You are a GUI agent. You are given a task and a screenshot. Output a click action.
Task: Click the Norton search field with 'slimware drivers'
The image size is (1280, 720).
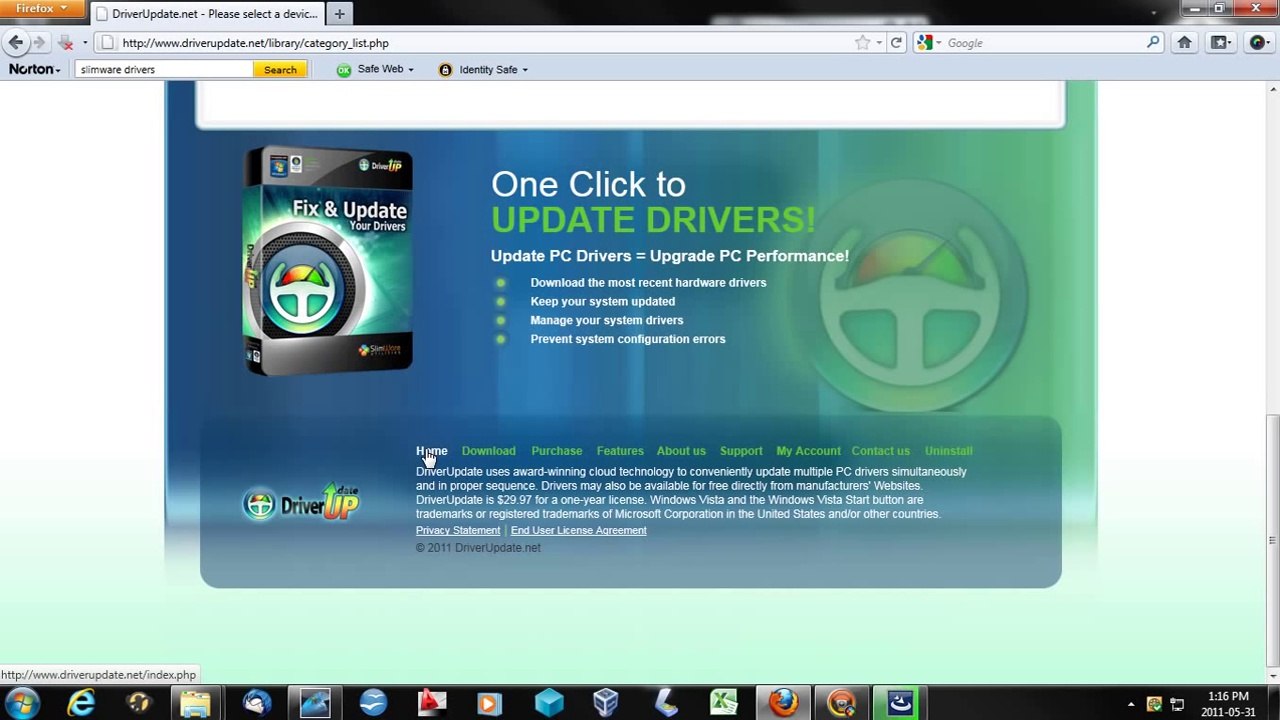[x=164, y=70]
